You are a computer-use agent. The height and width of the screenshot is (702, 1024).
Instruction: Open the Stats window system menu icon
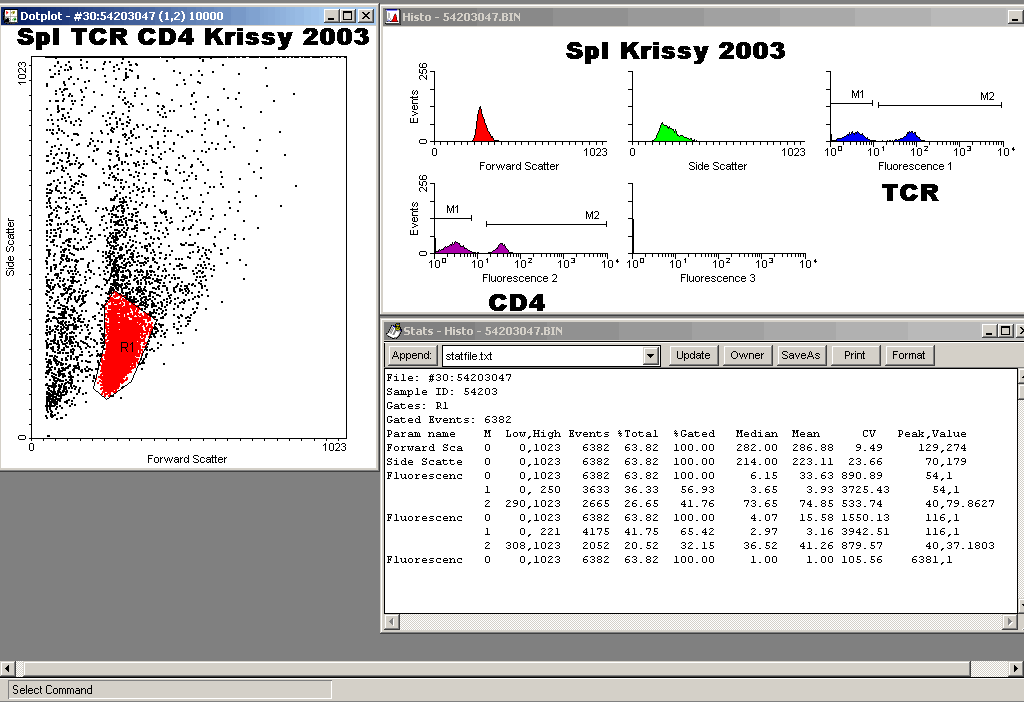(x=393, y=331)
